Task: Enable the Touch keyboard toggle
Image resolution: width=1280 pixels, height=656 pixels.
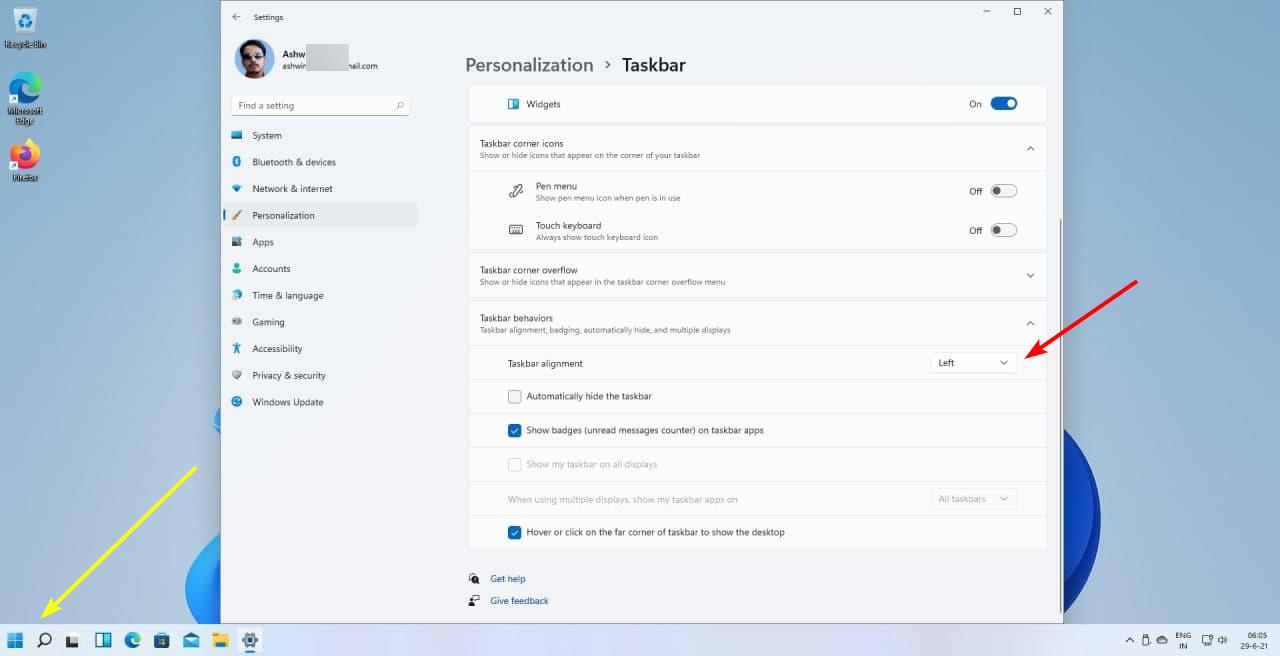Action: [x=1004, y=230]
